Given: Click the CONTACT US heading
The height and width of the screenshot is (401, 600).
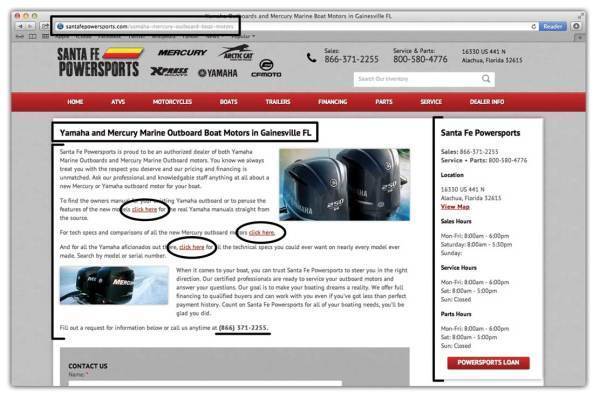Looking at the screenshot, I should [88, 366].
